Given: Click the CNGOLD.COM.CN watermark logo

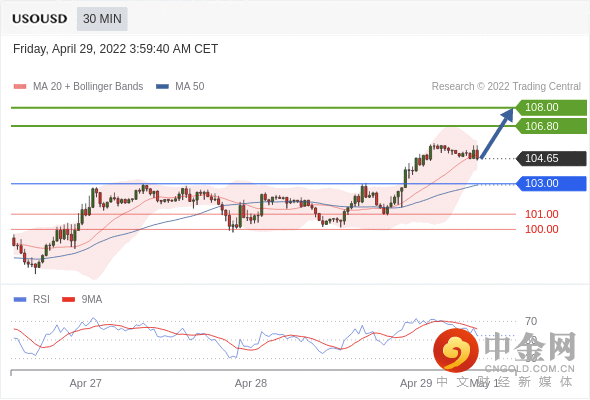Looking at the screenshot, I should [504, 351].
